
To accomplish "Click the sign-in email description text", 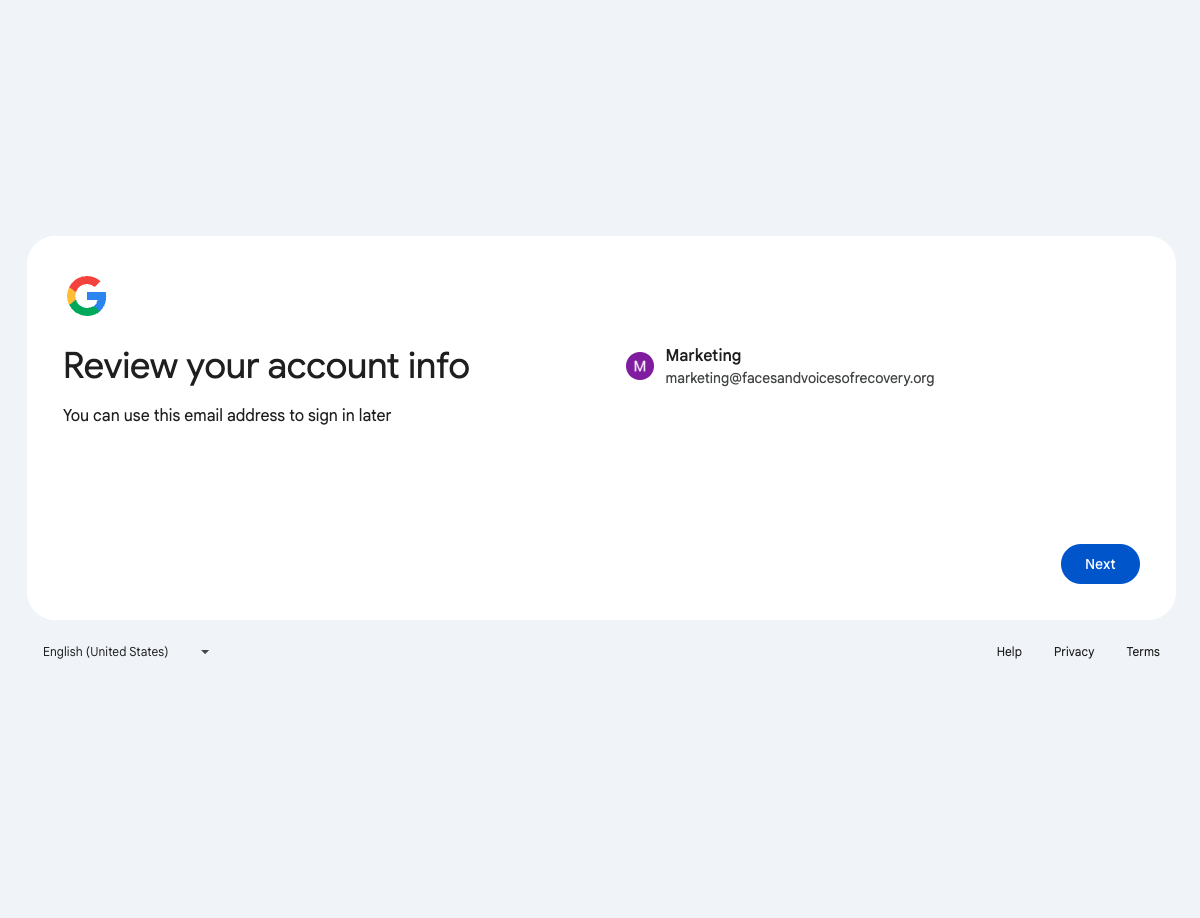I will pos(227,415).
